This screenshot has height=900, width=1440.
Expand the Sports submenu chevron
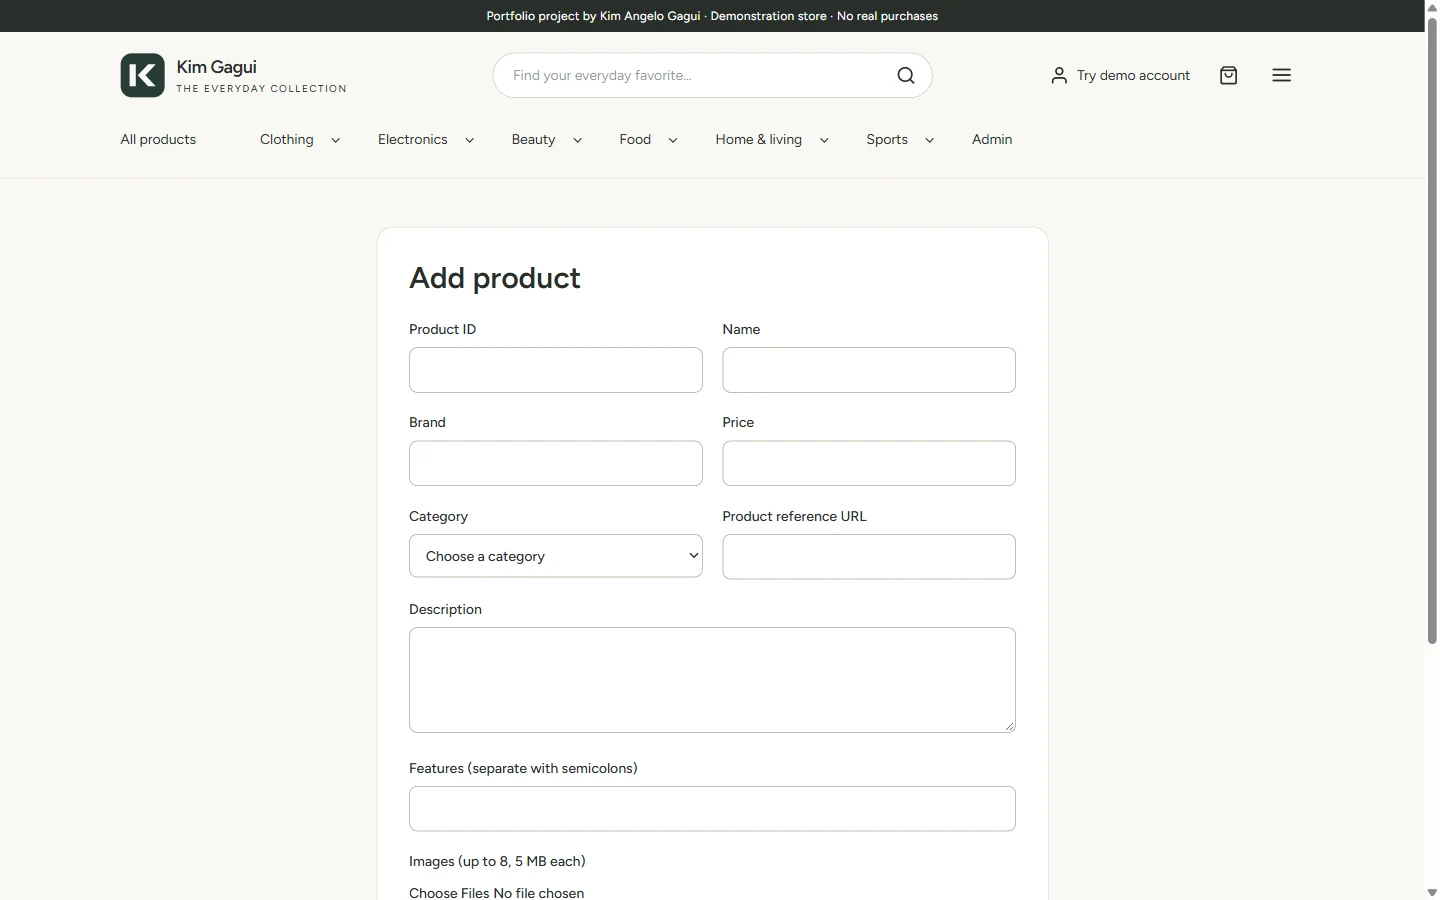click(930, 140)
